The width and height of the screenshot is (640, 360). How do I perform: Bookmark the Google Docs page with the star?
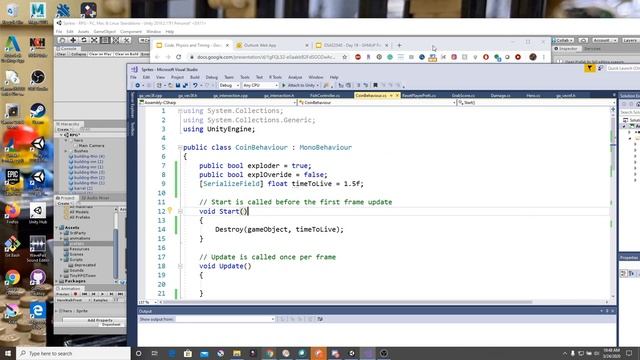(x=344, y=57)
